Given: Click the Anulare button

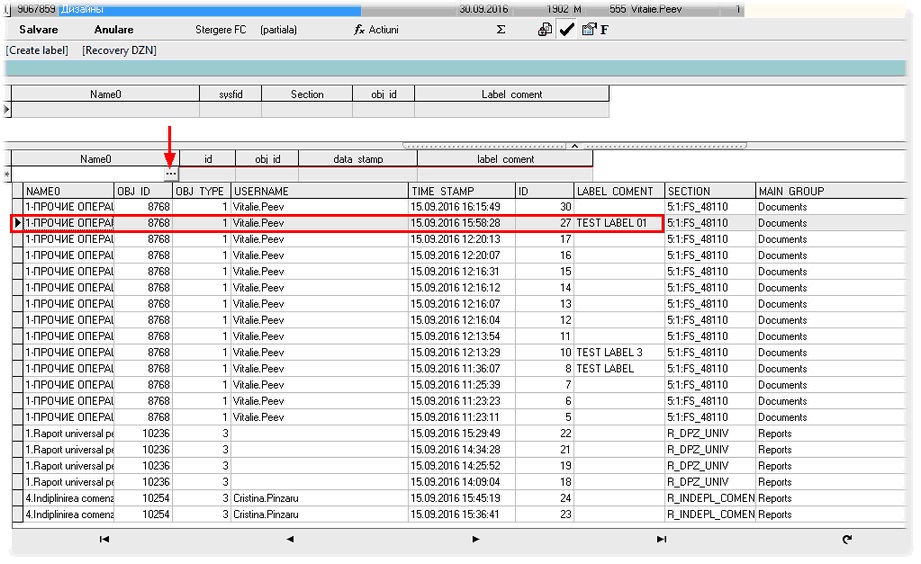Looking at the screenshot, I should pyautogui.click(x=113, y=29).
